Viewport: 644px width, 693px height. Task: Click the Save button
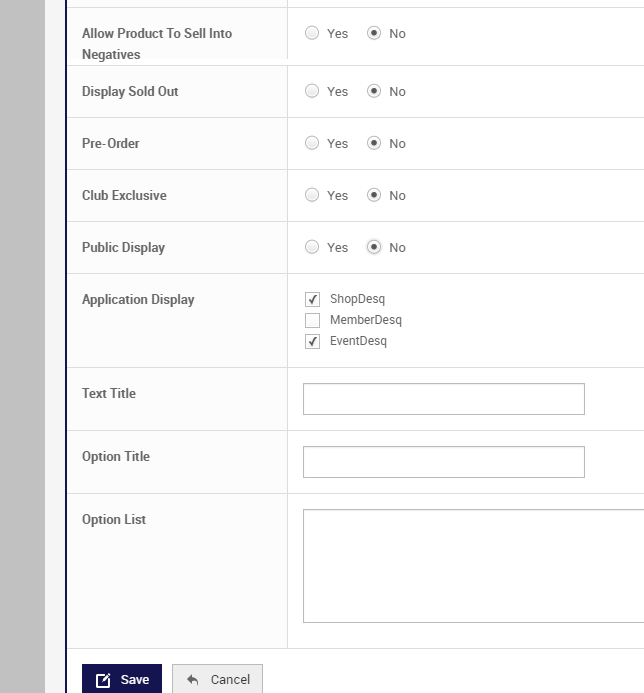tap(122, 679)
